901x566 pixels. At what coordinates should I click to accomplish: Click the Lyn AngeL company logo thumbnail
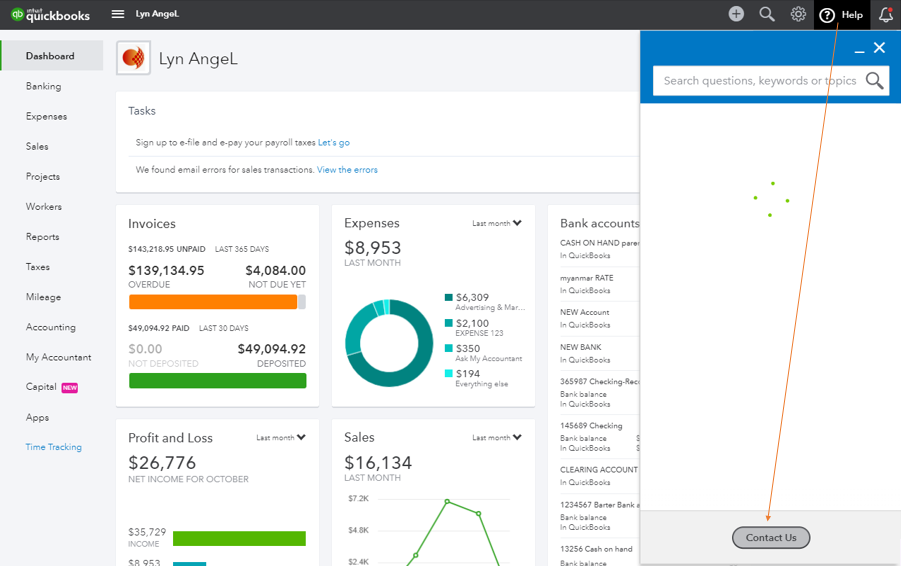[133, 57]
